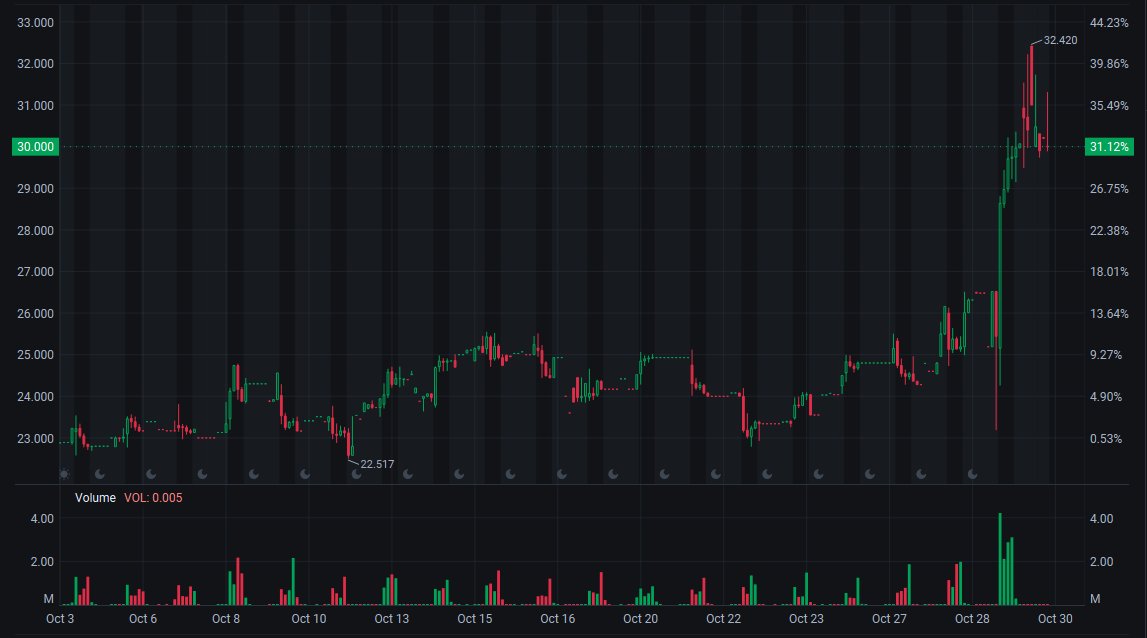This screenshot has height=638, width=1147.
Task: Select the night session moon icon under Oct 10
Action: (307, 474)
